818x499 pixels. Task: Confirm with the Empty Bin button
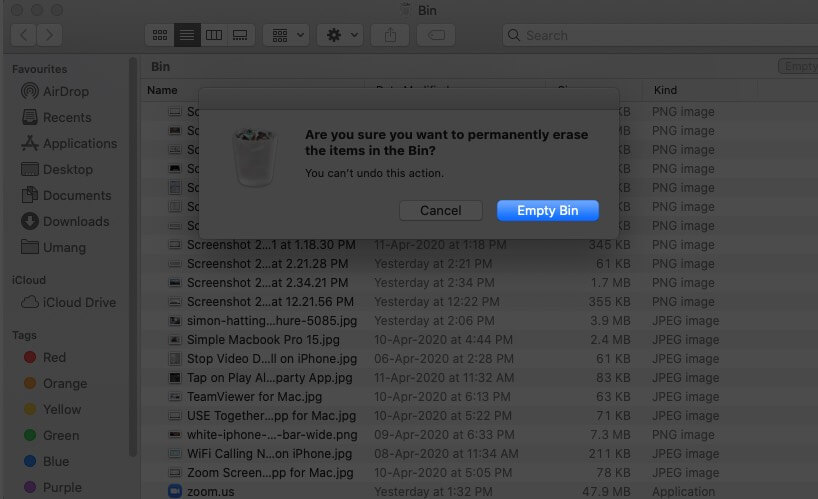[x=547, y=211]
